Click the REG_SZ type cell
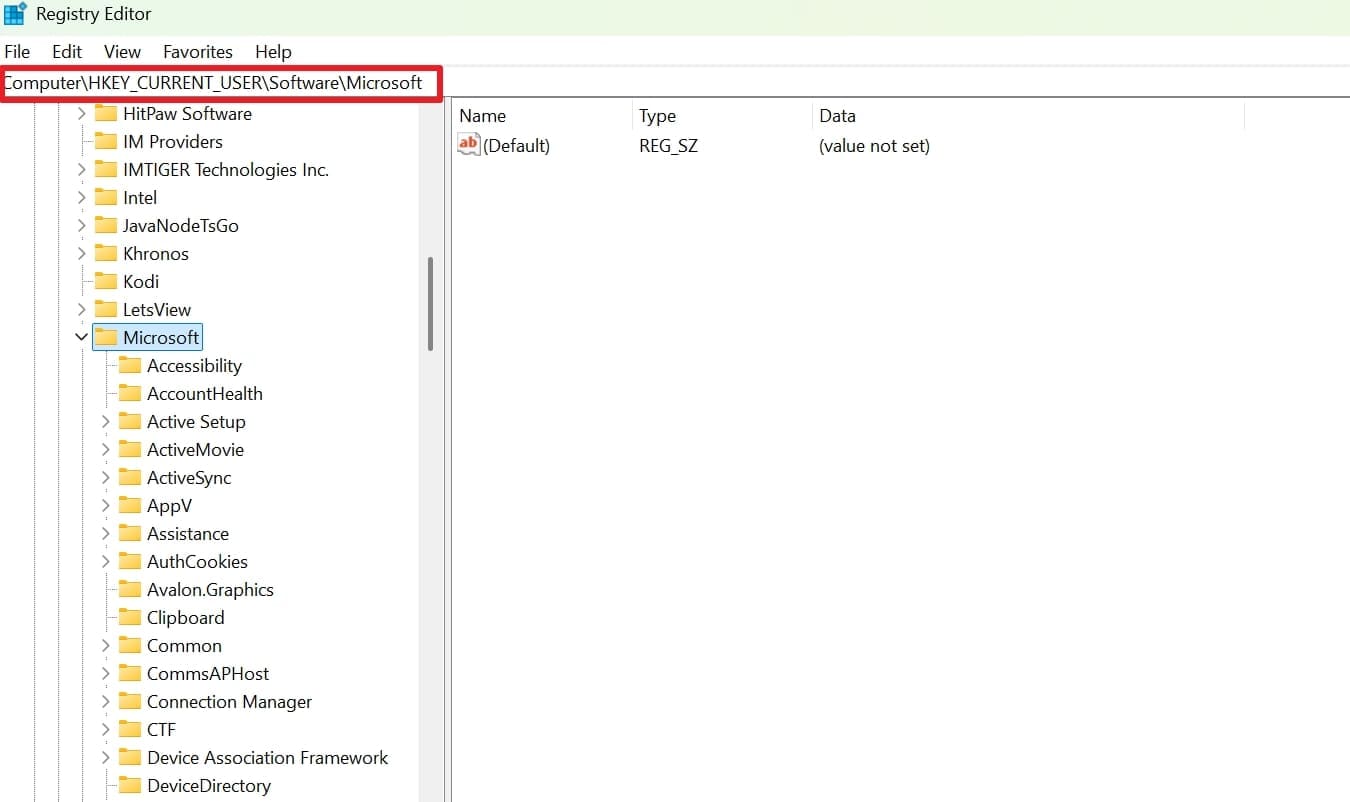 [669, 145]
